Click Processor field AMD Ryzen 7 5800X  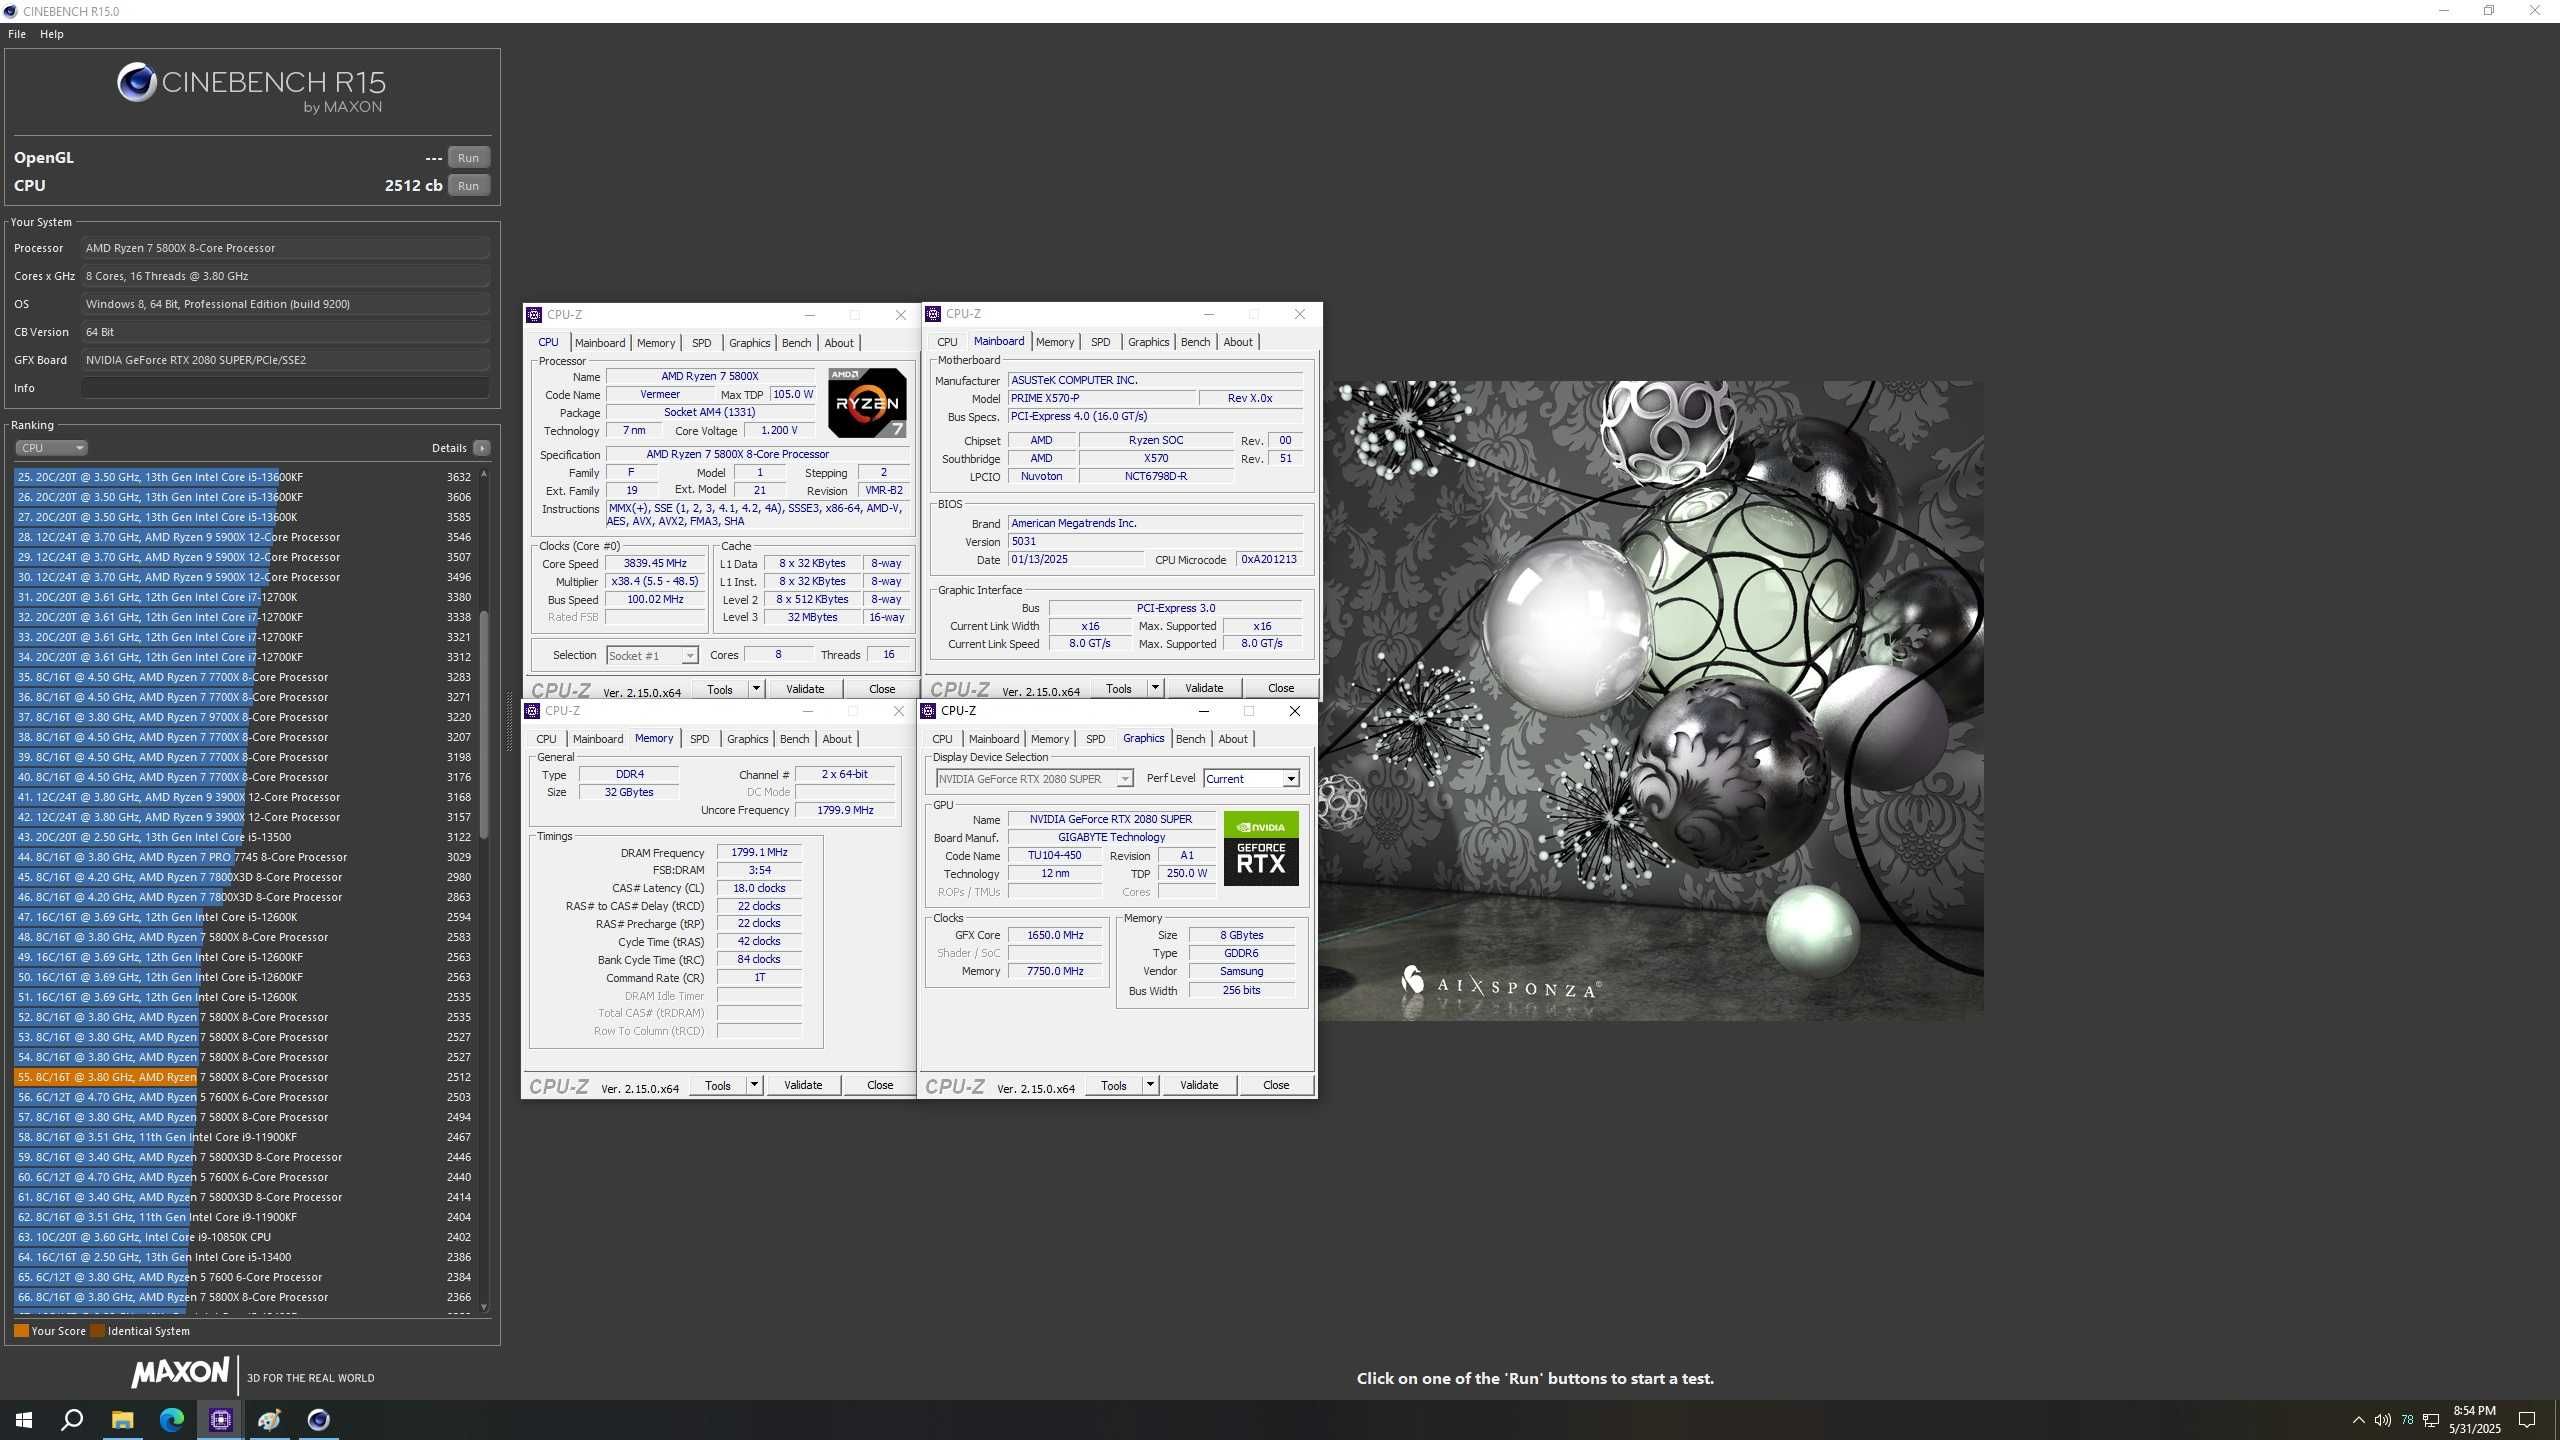tap(286, 248)
